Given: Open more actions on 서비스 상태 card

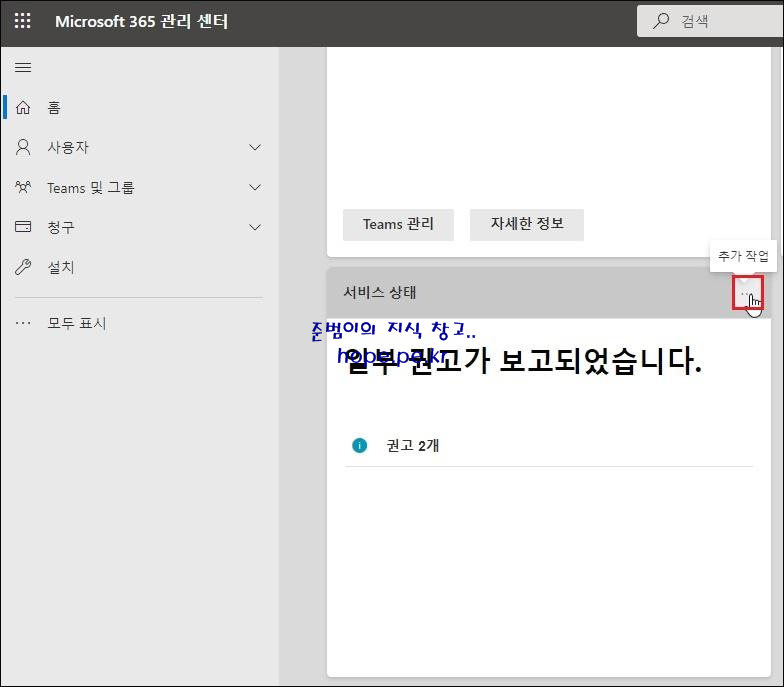Looking at the screenshot, I should coord(748,293).
